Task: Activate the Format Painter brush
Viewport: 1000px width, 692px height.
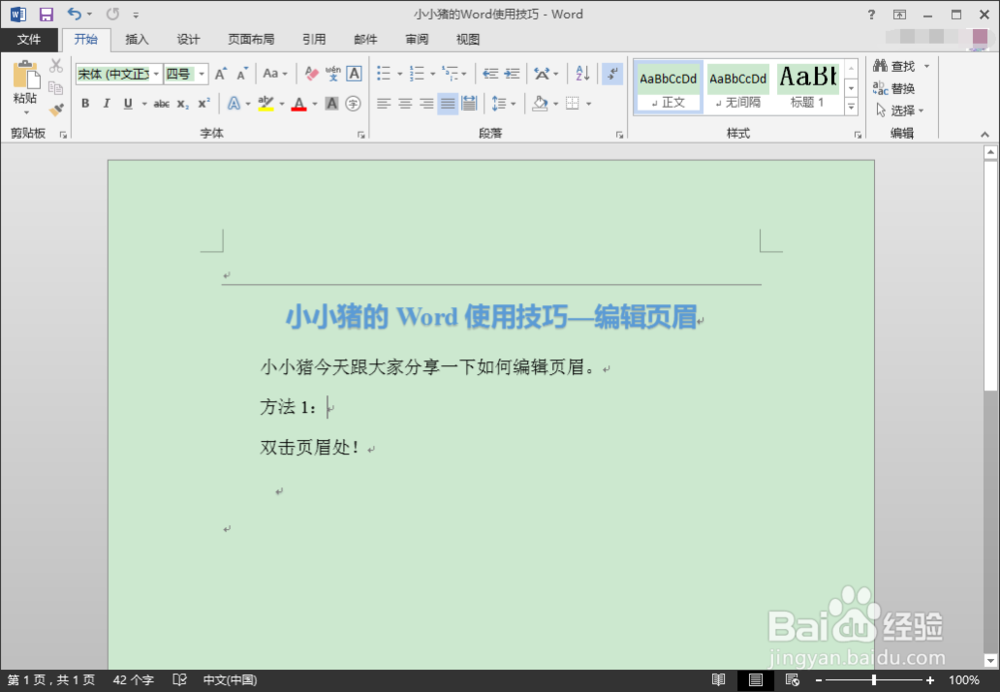Action: tap(56, 110)
